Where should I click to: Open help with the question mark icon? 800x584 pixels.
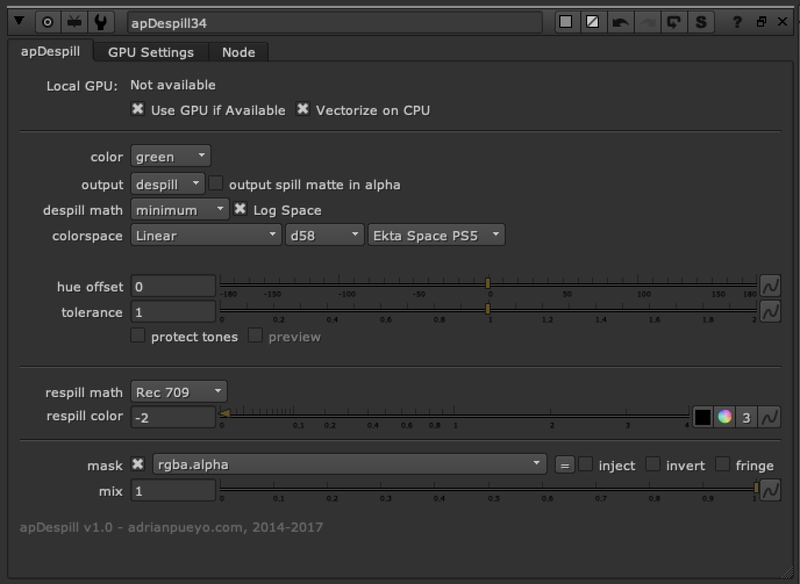(x=737, y=22)
